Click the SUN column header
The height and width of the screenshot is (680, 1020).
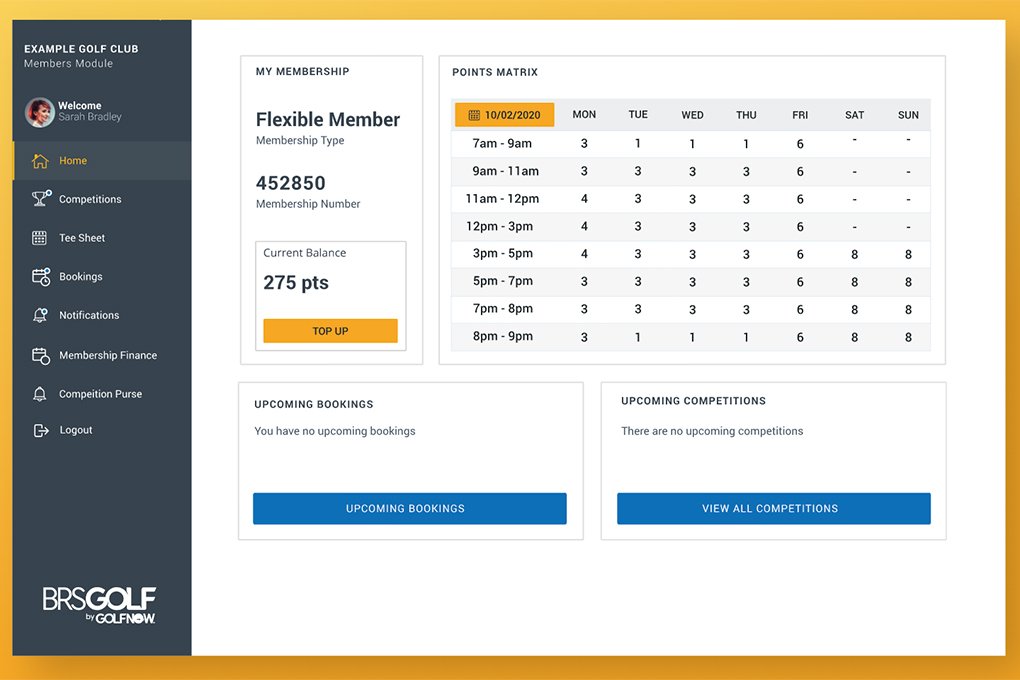pyautogui.click(x=908, y=115)
